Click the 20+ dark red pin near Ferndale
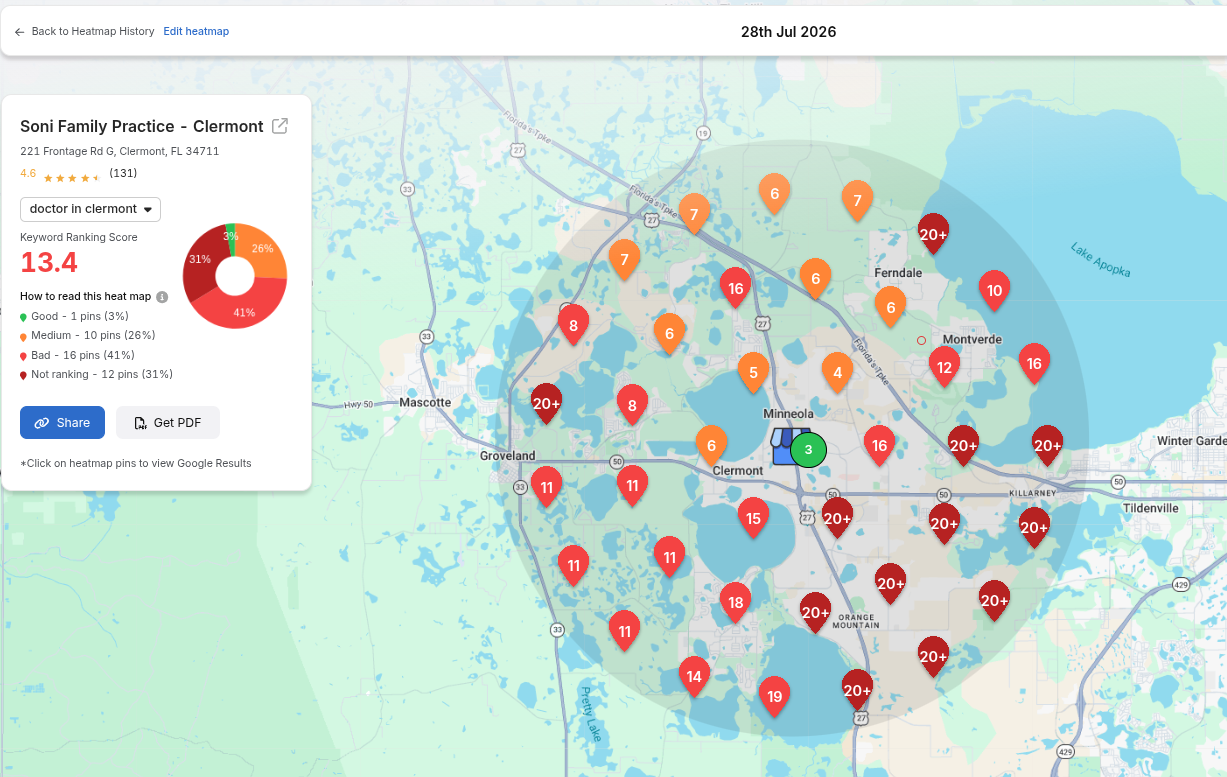This screenshot has width=1227, height=777. pyautogui.click(x=933, y=233)
